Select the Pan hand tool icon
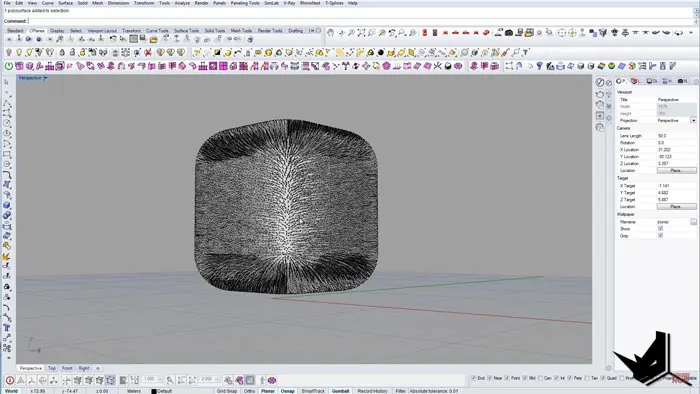The height and width of the screenshot is (394, 700). coord(330,33)
